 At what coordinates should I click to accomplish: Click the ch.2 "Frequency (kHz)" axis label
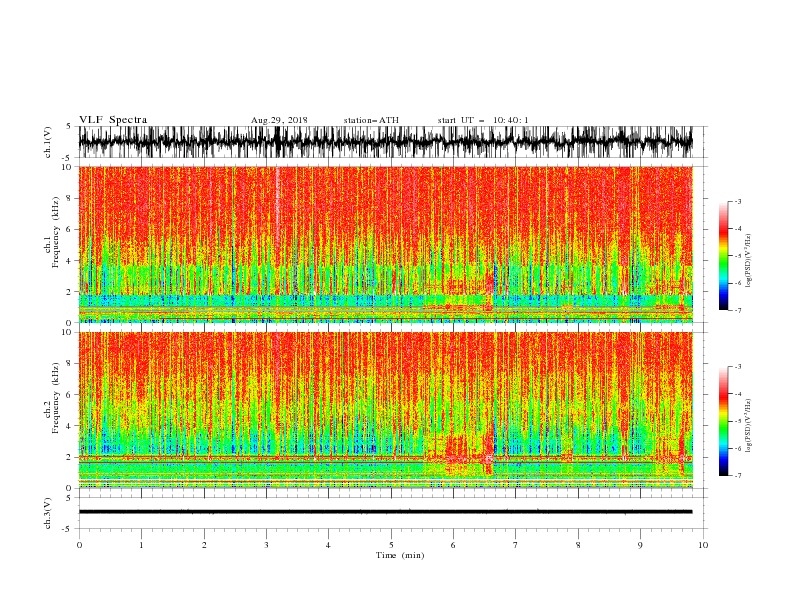coord(56,398)
